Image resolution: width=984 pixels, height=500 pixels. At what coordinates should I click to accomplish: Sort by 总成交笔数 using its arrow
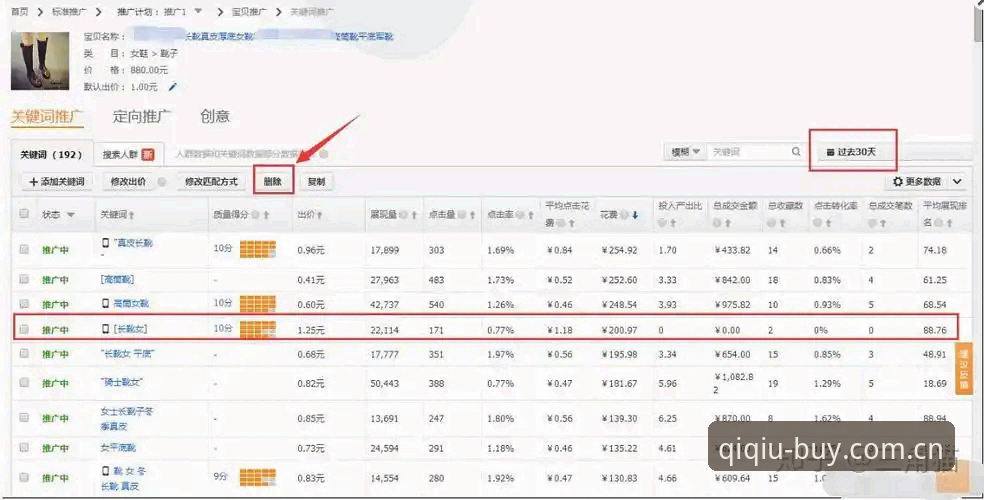coord(883,223)
